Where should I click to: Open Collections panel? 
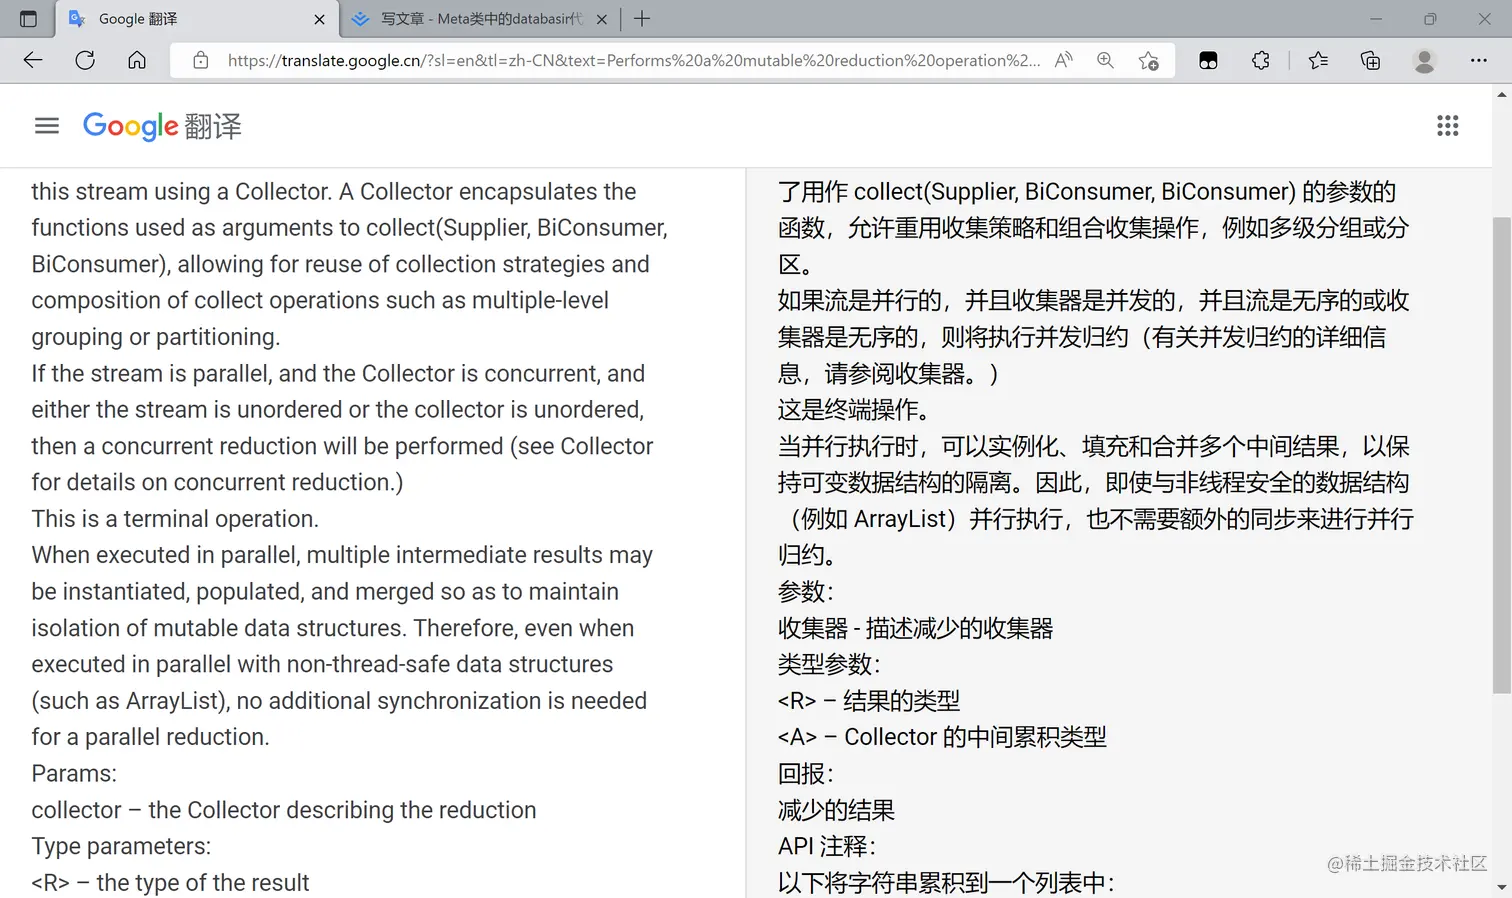click(x=1370, y=60)
